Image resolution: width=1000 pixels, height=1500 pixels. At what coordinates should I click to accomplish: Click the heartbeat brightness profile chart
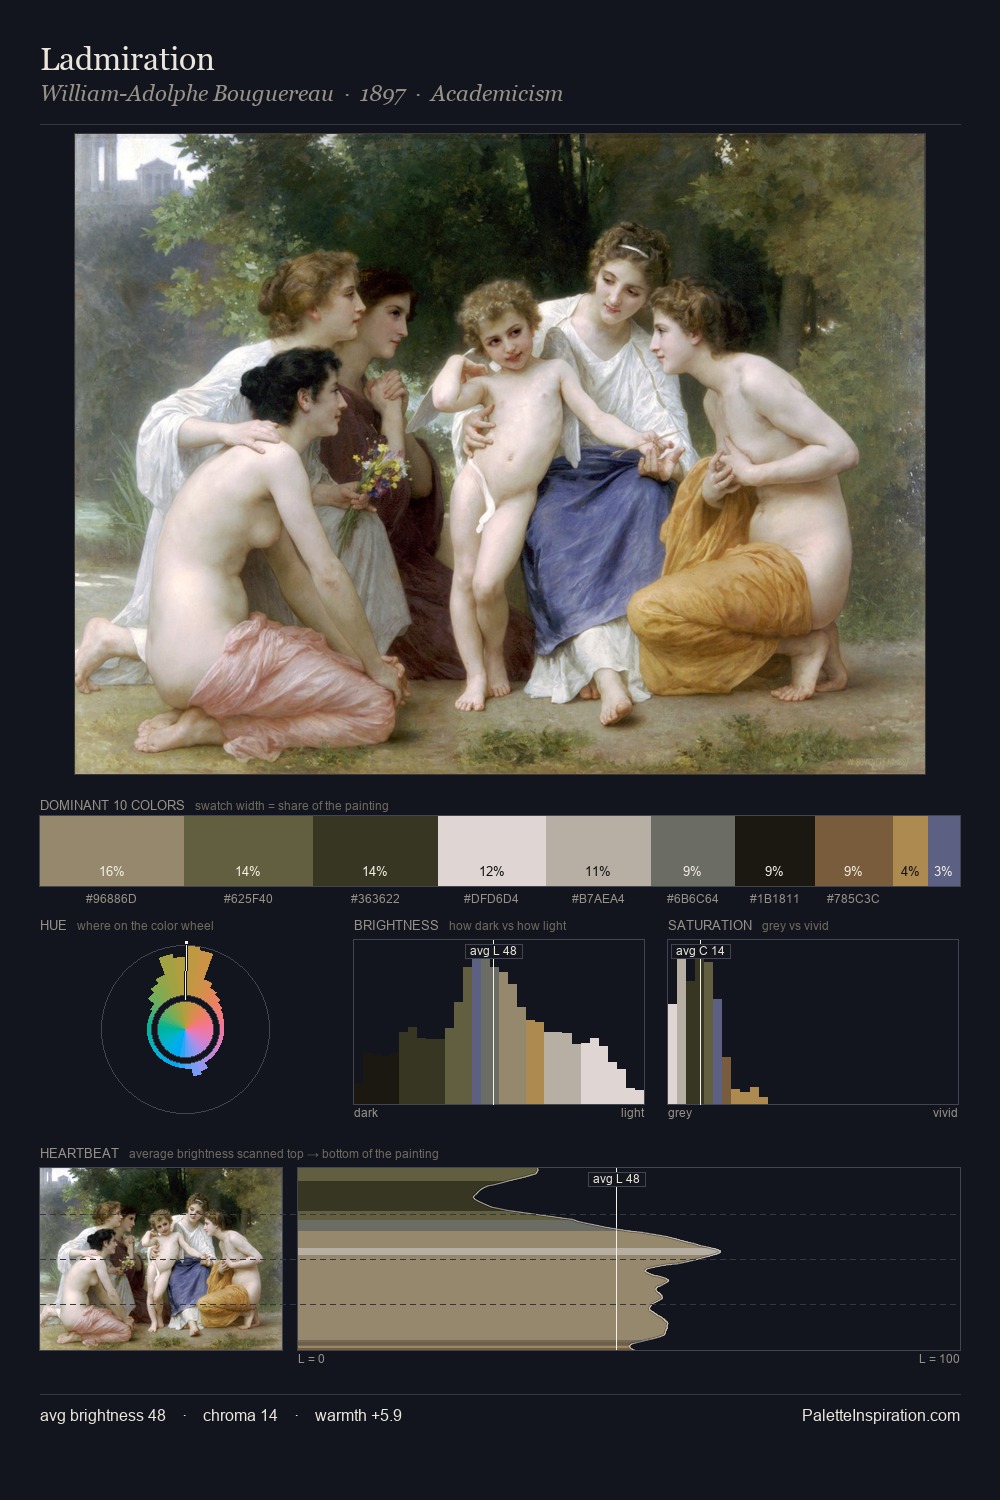pyautogui.click(x=629, y=1259)
